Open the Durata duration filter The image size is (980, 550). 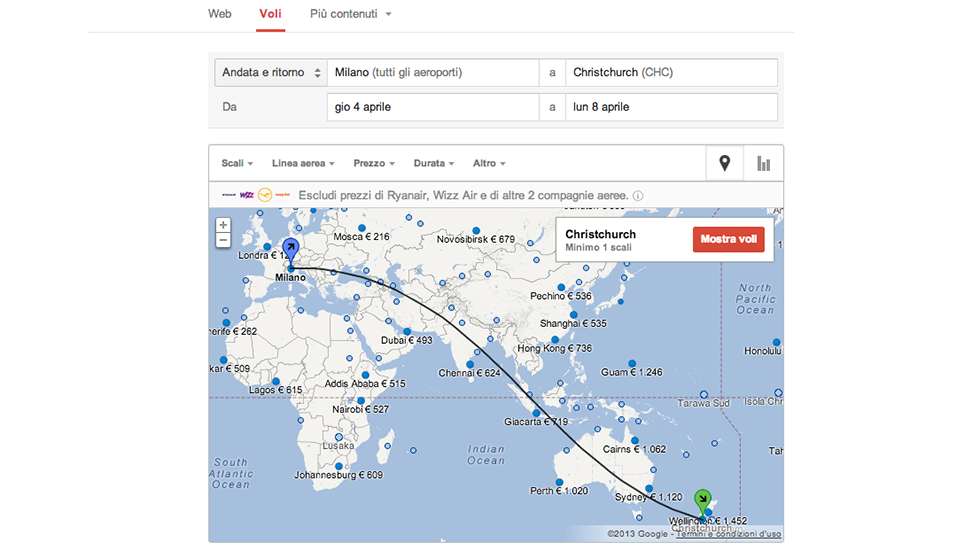(433, 163)
